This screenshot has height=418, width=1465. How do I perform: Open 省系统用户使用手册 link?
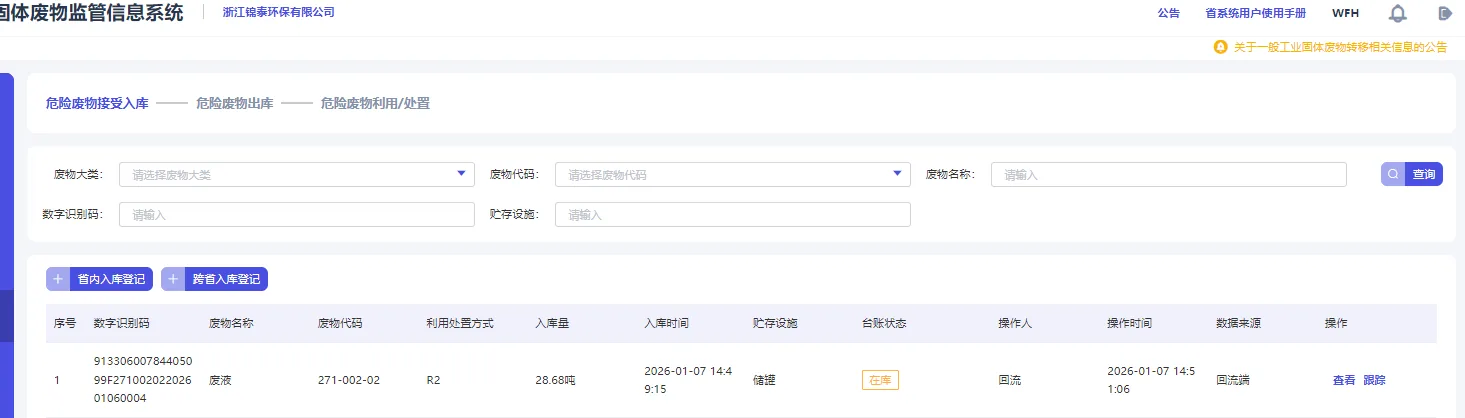tap(1255, 13)
